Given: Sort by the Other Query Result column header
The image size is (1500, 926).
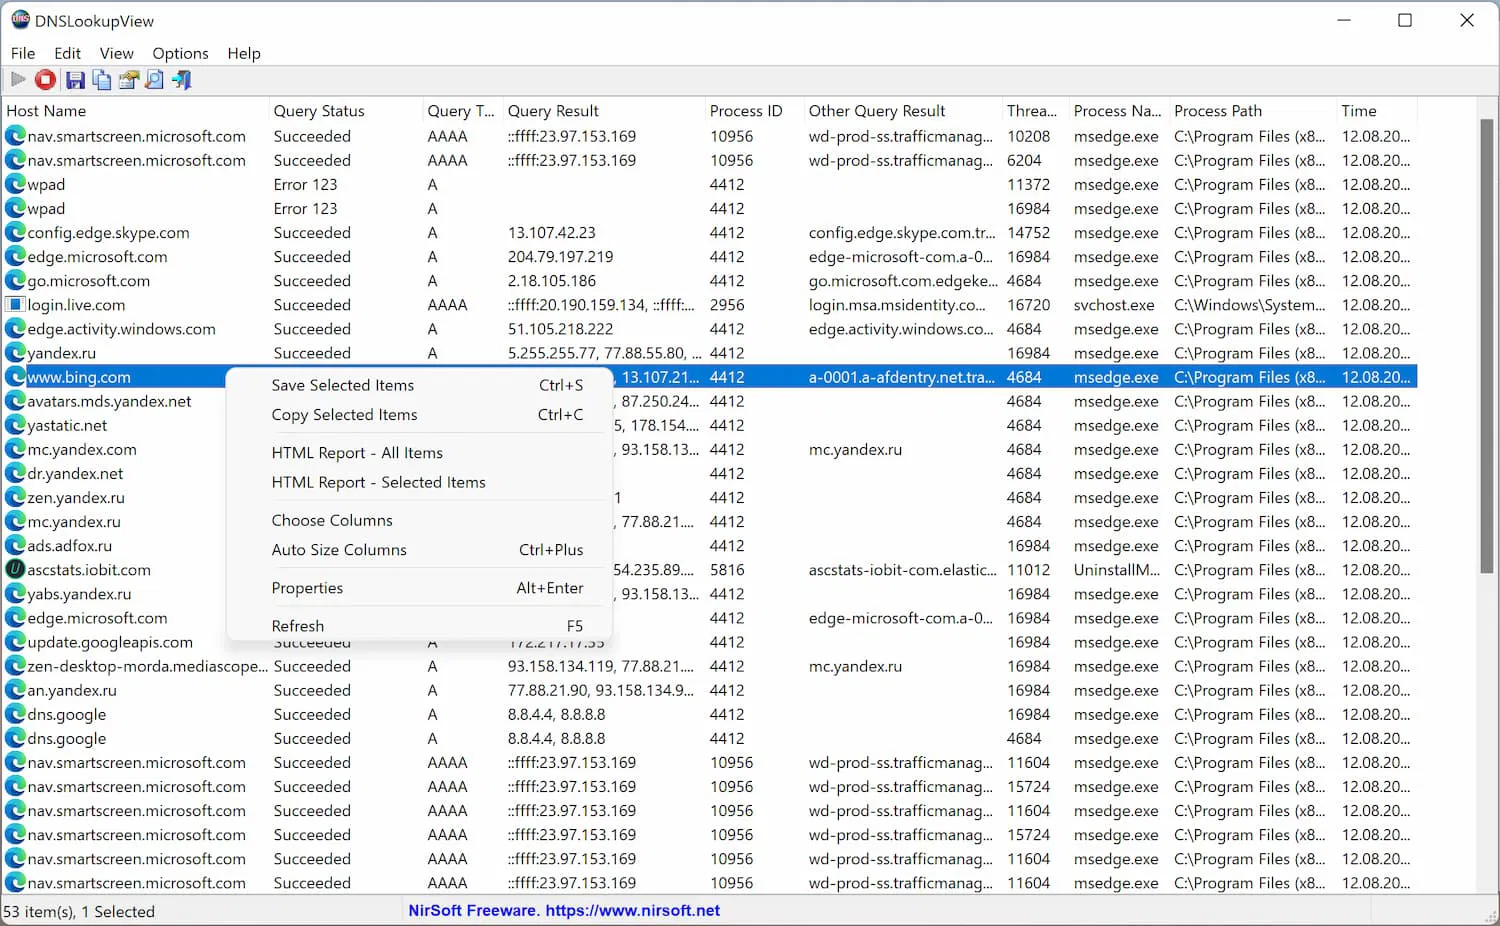Looking at the screenshot, I should tap(902, 111).
